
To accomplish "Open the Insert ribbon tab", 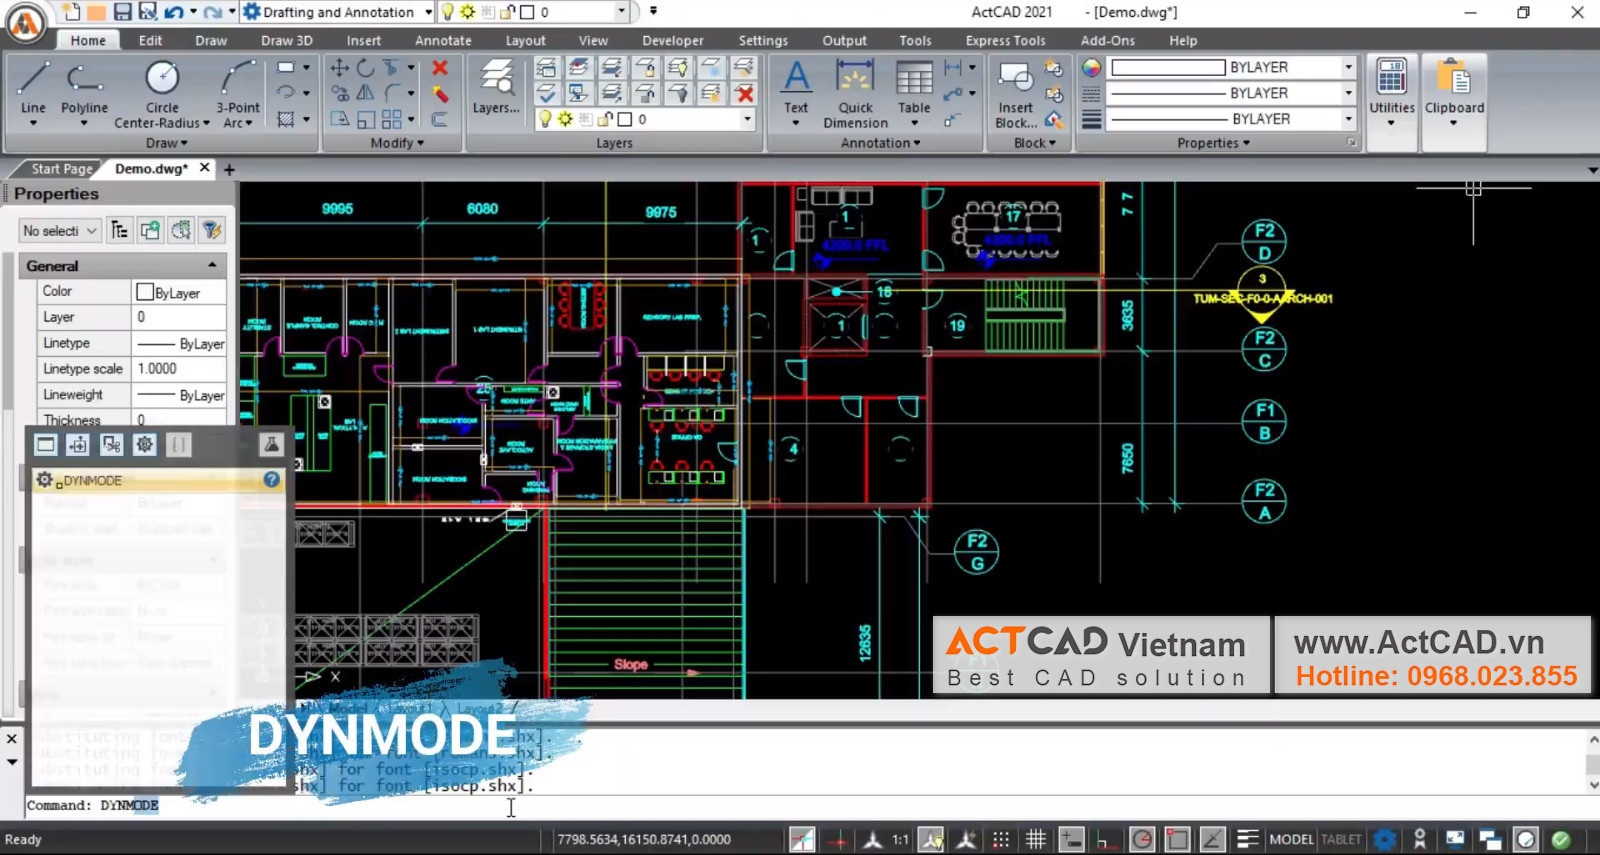I will [x=364, y=40].
